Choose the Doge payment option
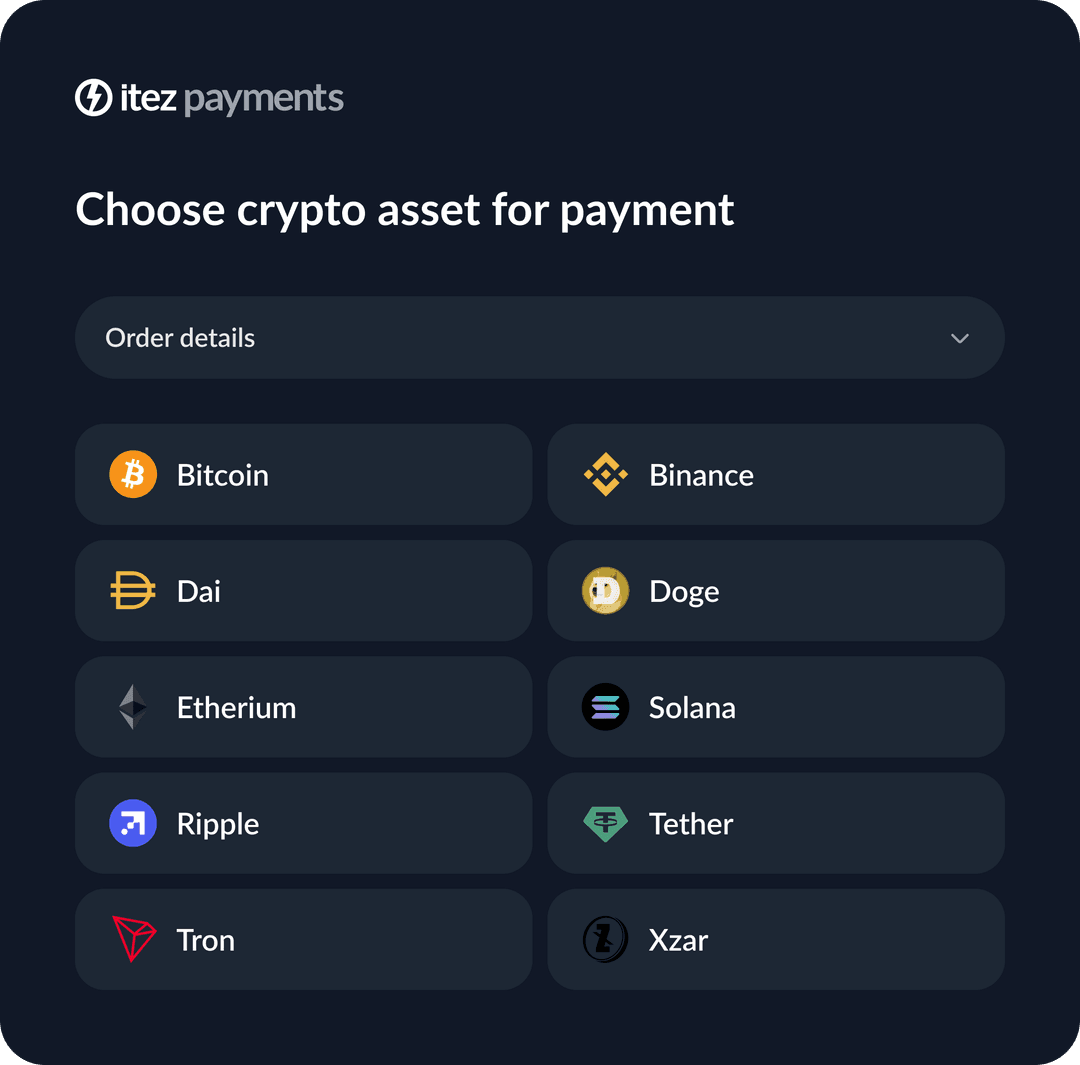Viewport: 1080px width, 1065px height. 776,590
